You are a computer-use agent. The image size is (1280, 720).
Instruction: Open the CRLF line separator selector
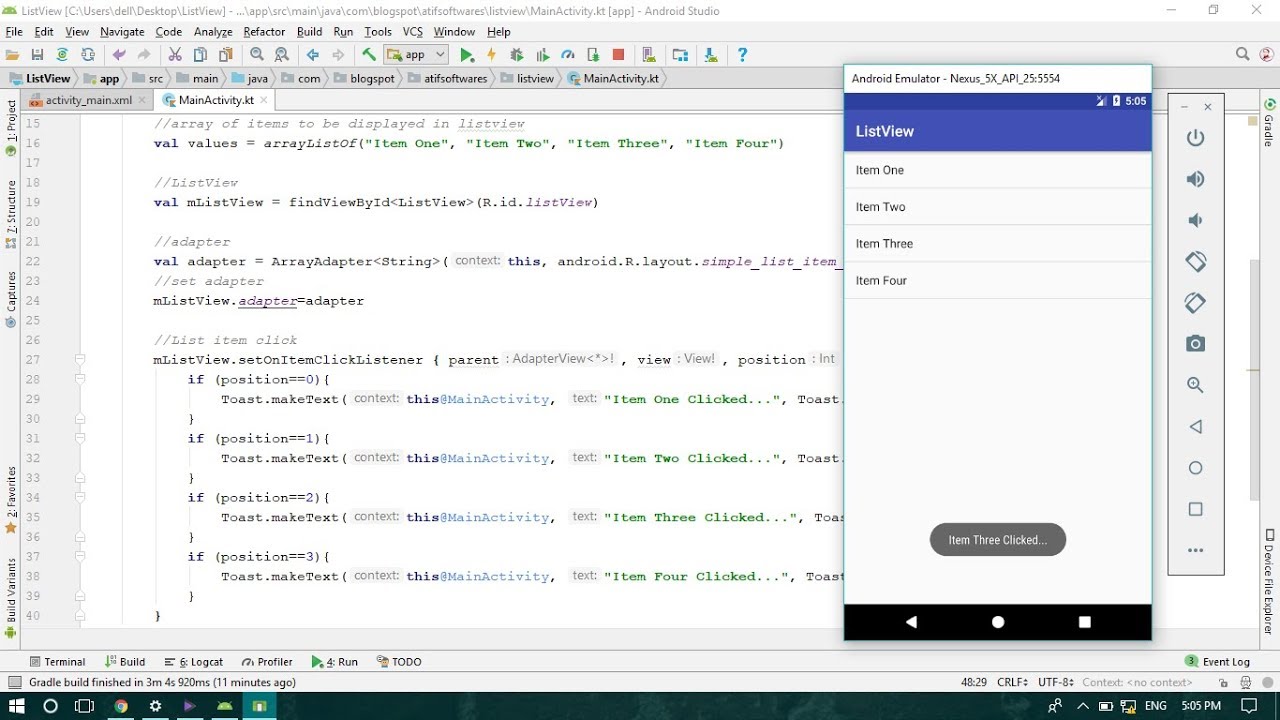(1013, 682)
